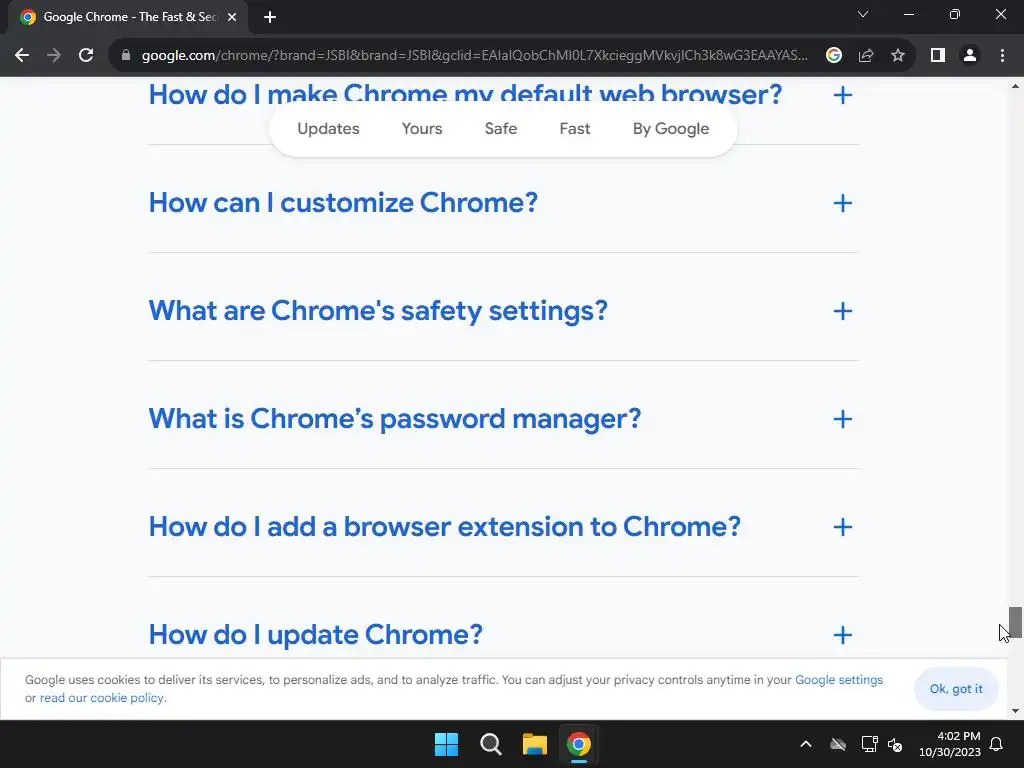The height and width of the screenshot is (768, 1024).
Task: Click the Google icon in address bar
Action: click(833, 56)
